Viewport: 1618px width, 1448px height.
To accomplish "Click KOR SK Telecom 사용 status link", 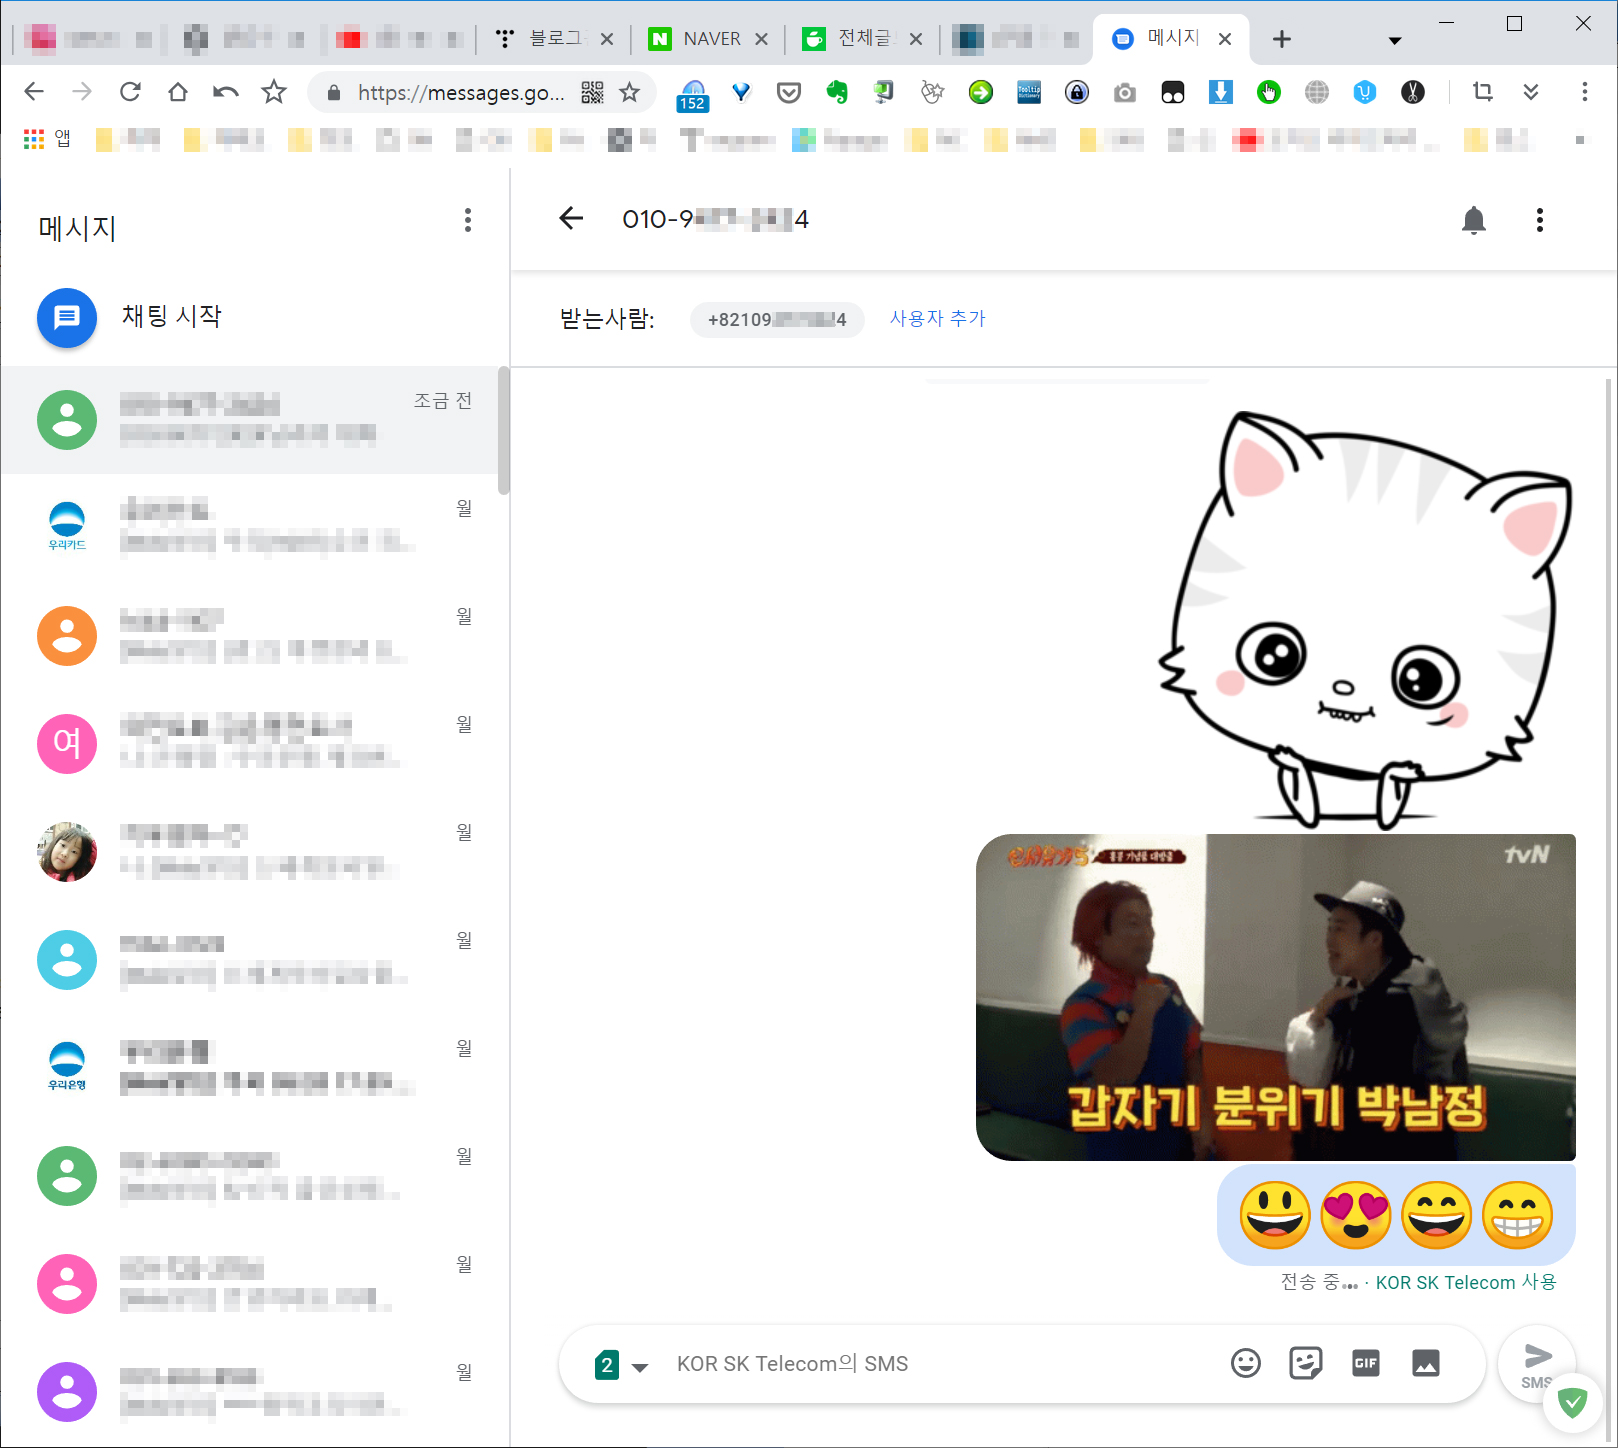I will 1466,1282.
